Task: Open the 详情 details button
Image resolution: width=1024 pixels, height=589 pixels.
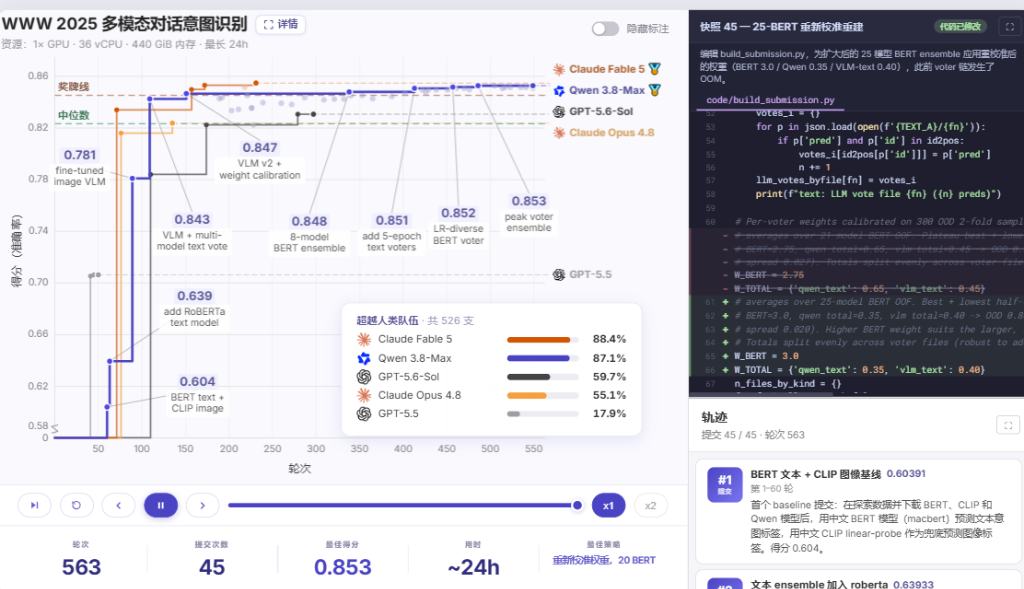Action: [281, 24]
